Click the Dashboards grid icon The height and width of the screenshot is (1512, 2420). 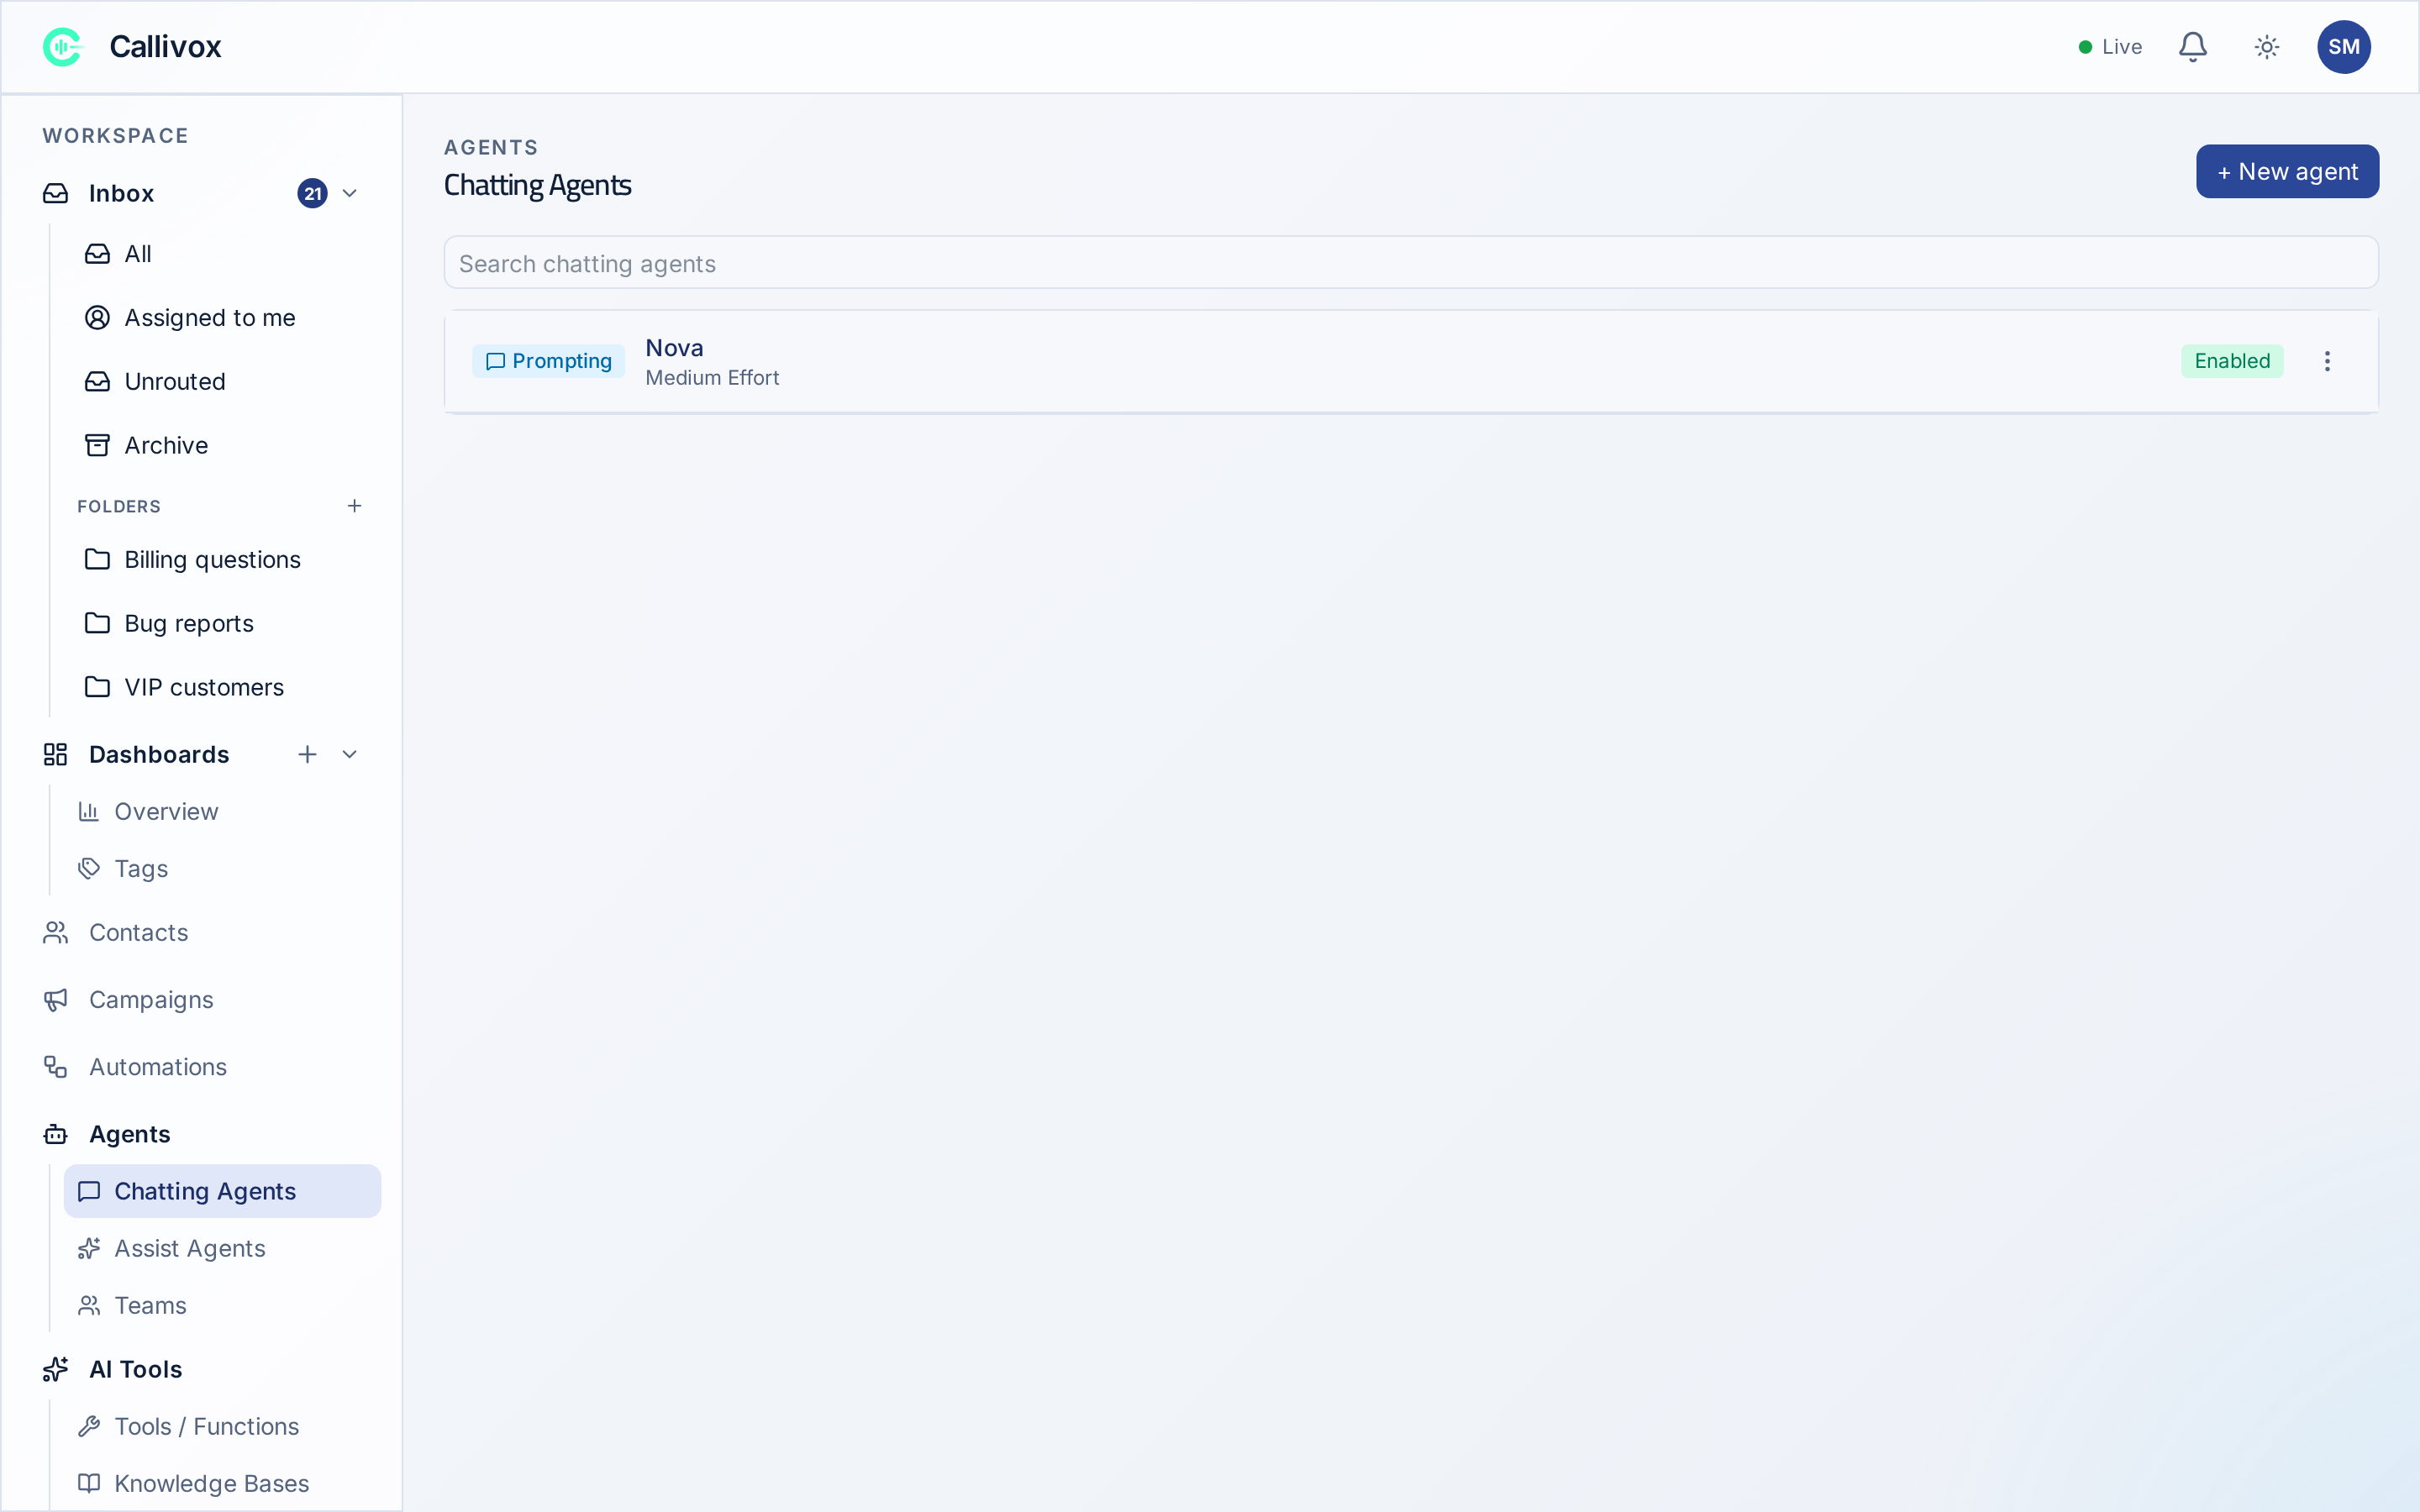point(56,754)
